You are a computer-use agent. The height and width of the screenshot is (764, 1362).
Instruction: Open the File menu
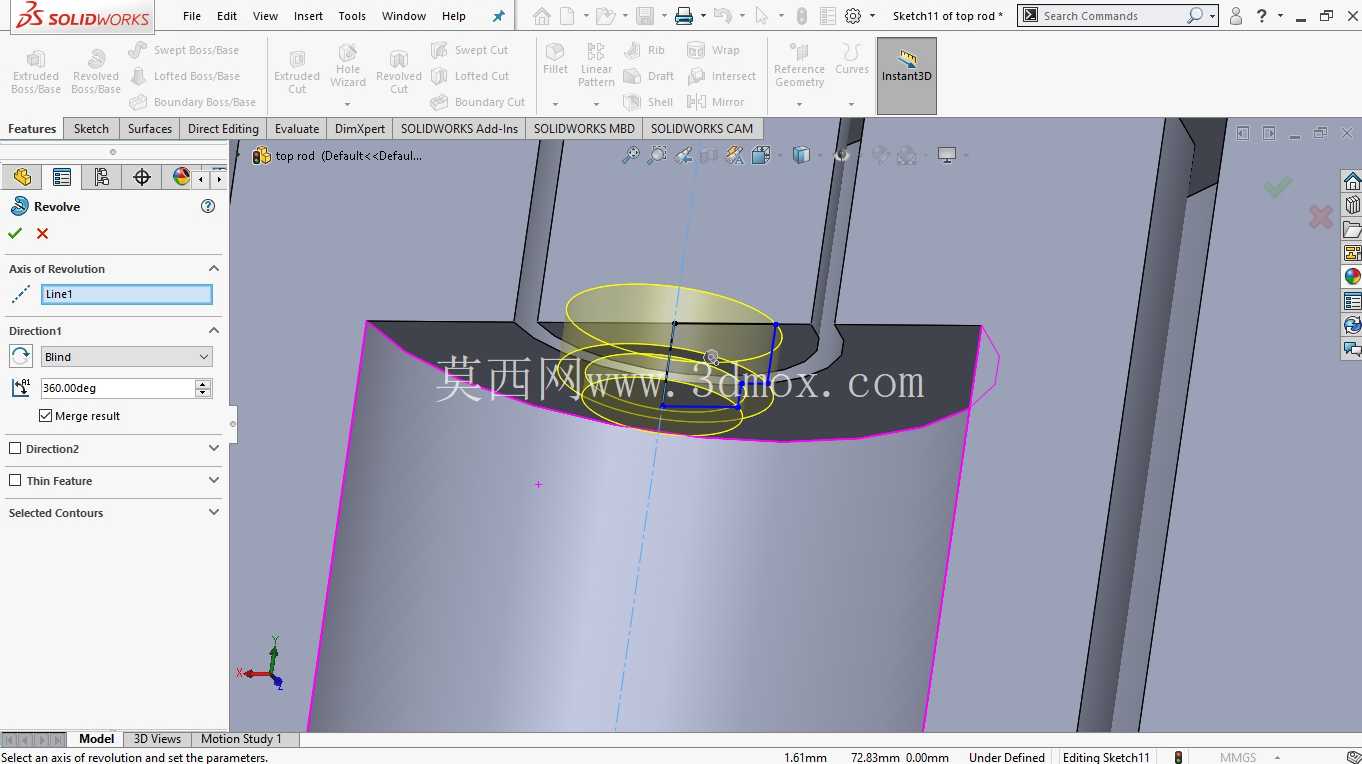[x=192, y=16]
